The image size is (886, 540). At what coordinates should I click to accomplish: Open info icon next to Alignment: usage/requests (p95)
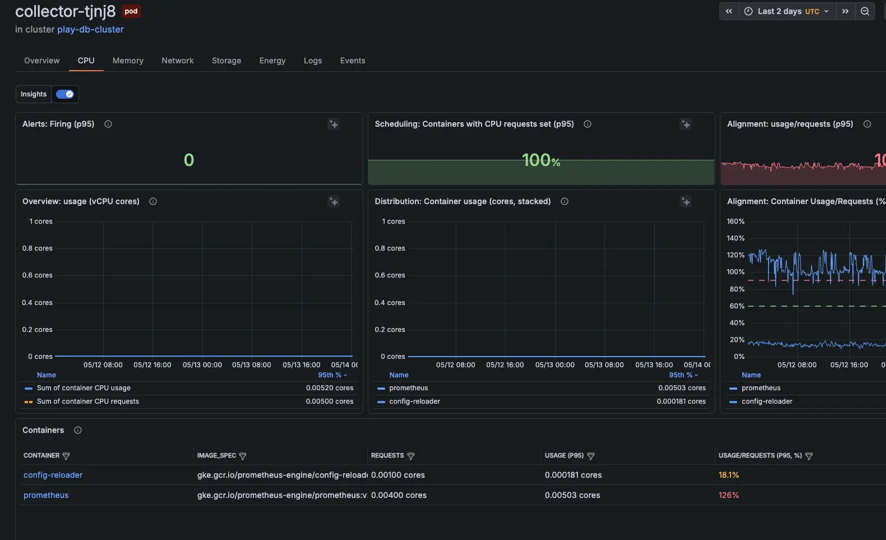click(867, 124)
